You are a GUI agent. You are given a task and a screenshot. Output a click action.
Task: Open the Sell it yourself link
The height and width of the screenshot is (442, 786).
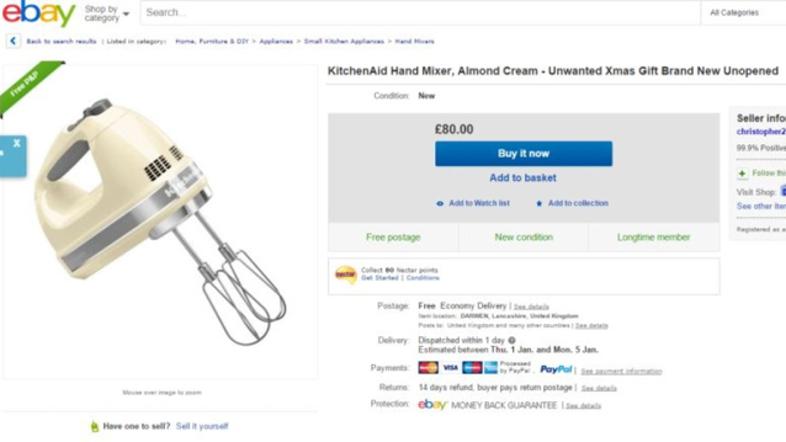202,426
